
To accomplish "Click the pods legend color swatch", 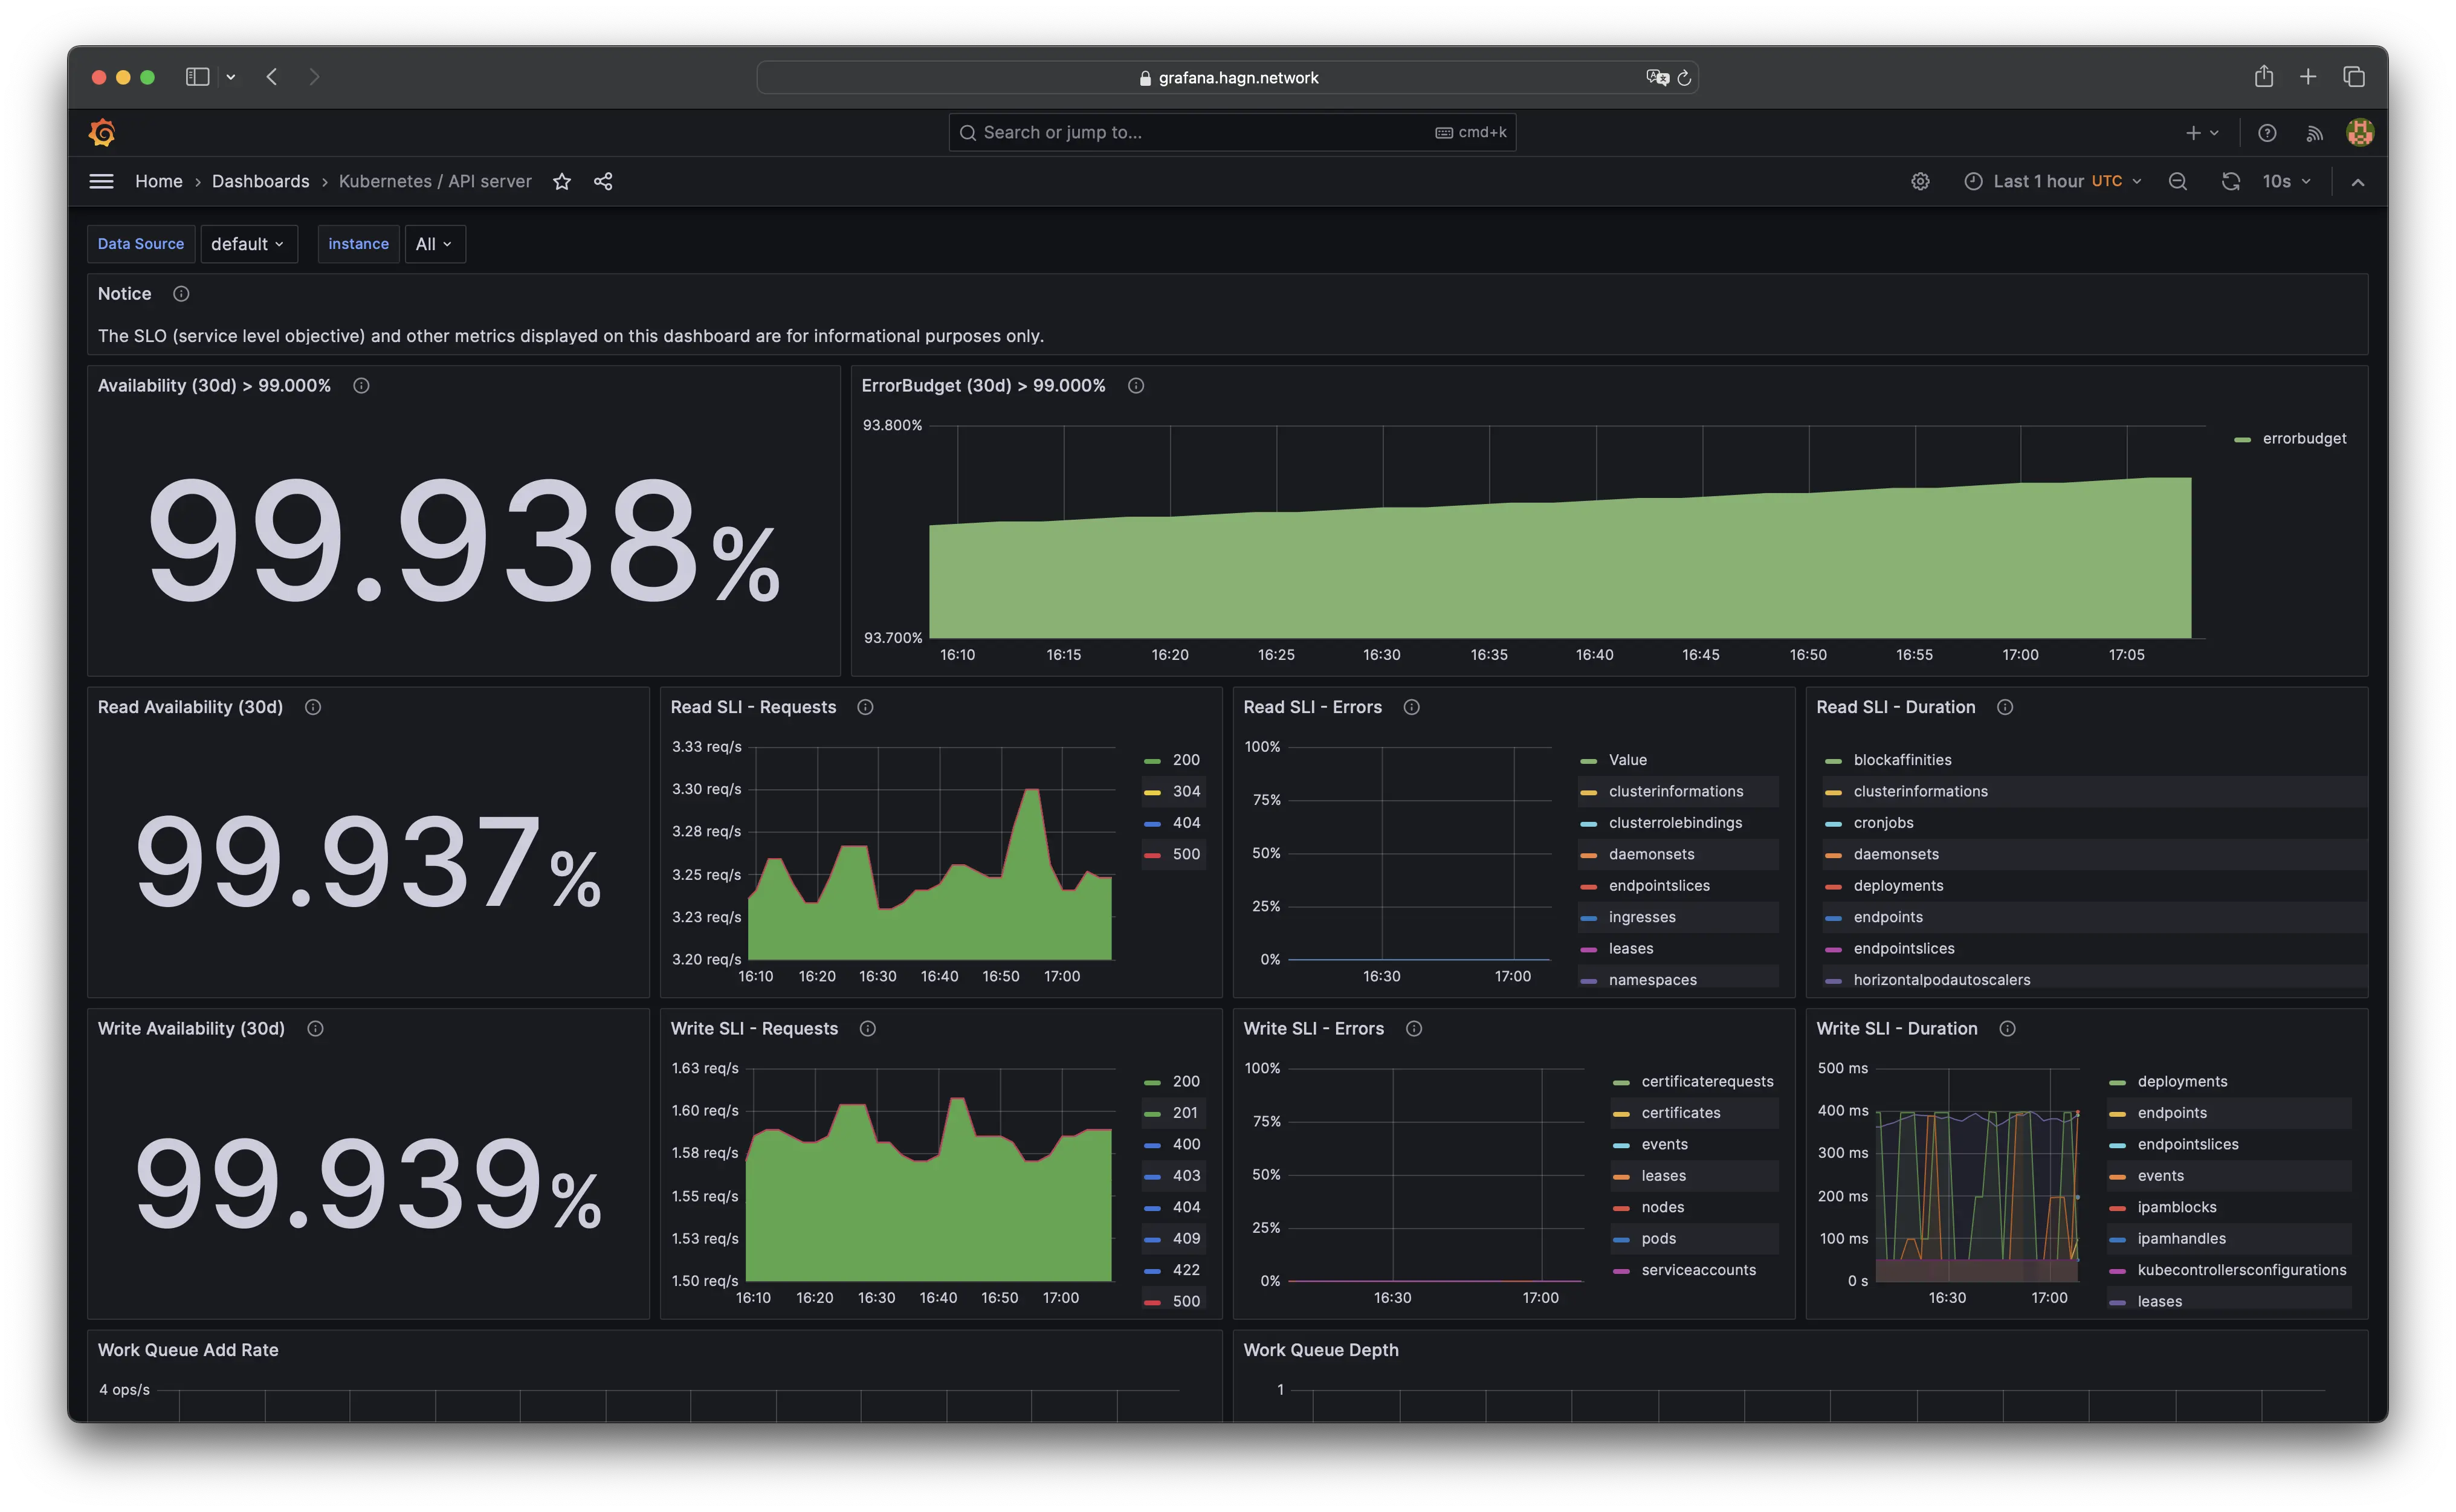I will [x=1621, y=1239].
